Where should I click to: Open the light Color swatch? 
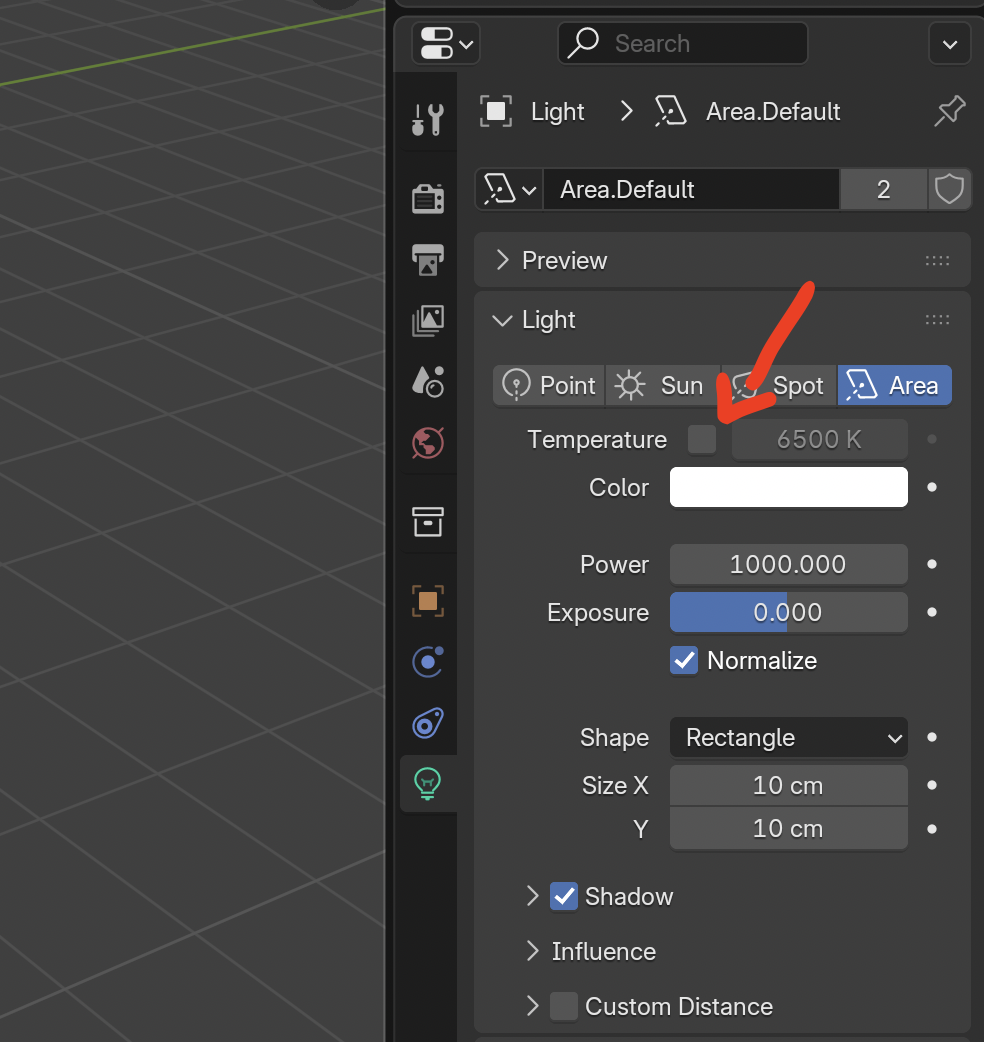(788, 488)
